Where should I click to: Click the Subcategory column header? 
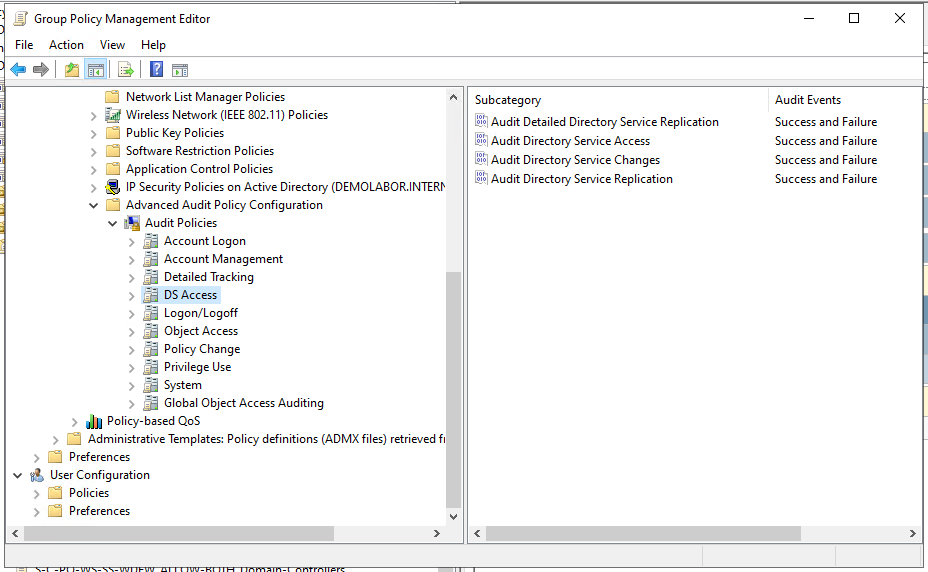507,100
